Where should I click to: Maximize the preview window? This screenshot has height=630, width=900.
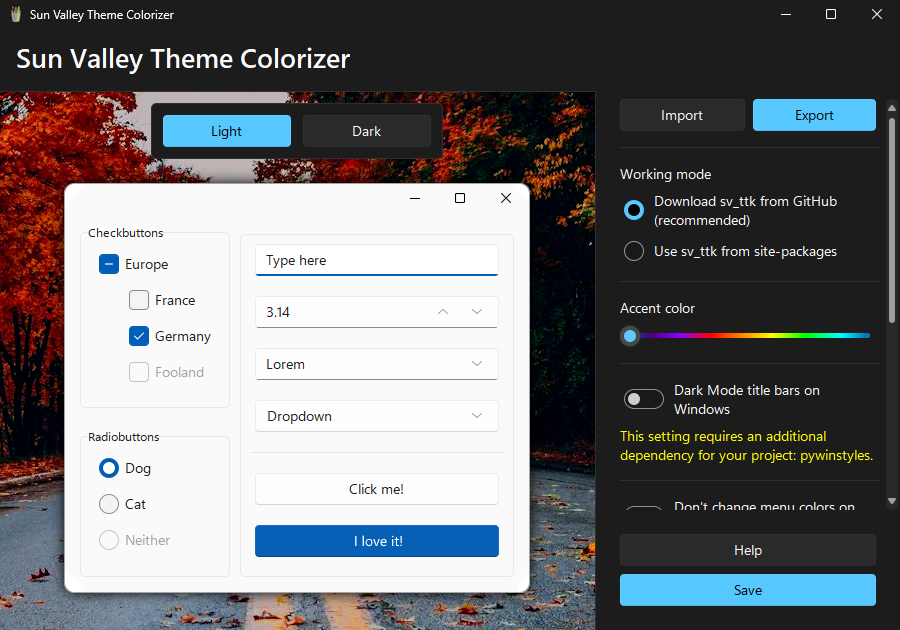pos(460,198)
